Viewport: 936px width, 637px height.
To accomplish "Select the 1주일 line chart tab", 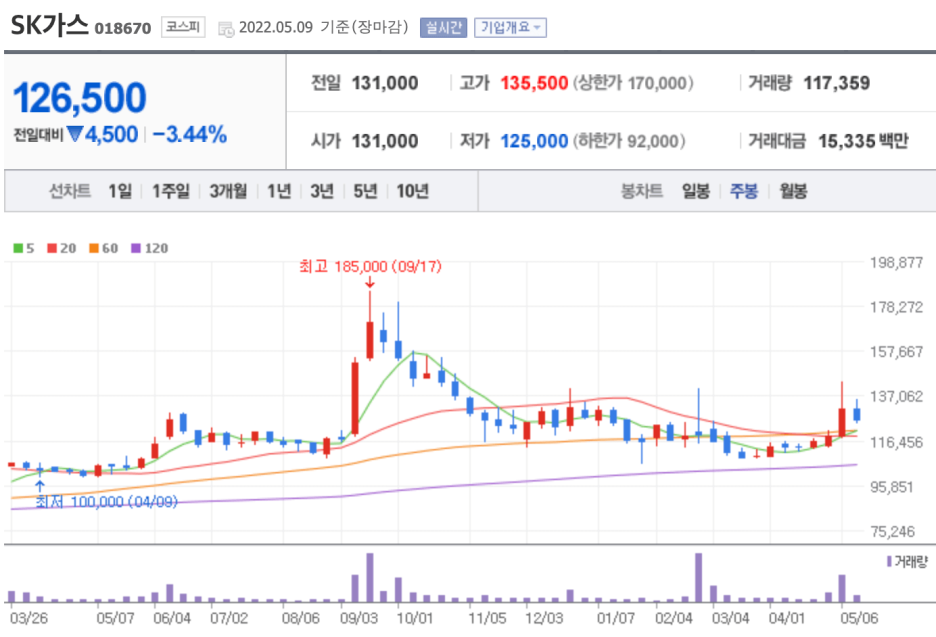I will (171, 191).
